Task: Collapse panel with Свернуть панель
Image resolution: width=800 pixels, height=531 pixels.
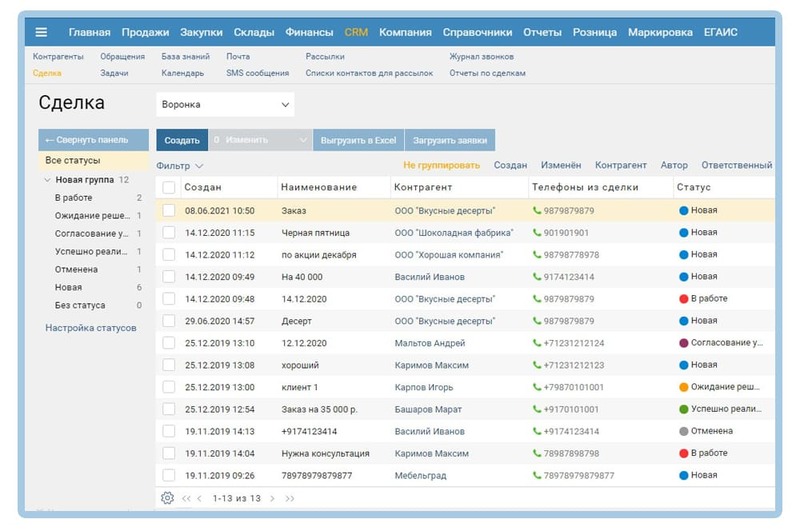Action: pyautogui.click(x=93, y=140)
